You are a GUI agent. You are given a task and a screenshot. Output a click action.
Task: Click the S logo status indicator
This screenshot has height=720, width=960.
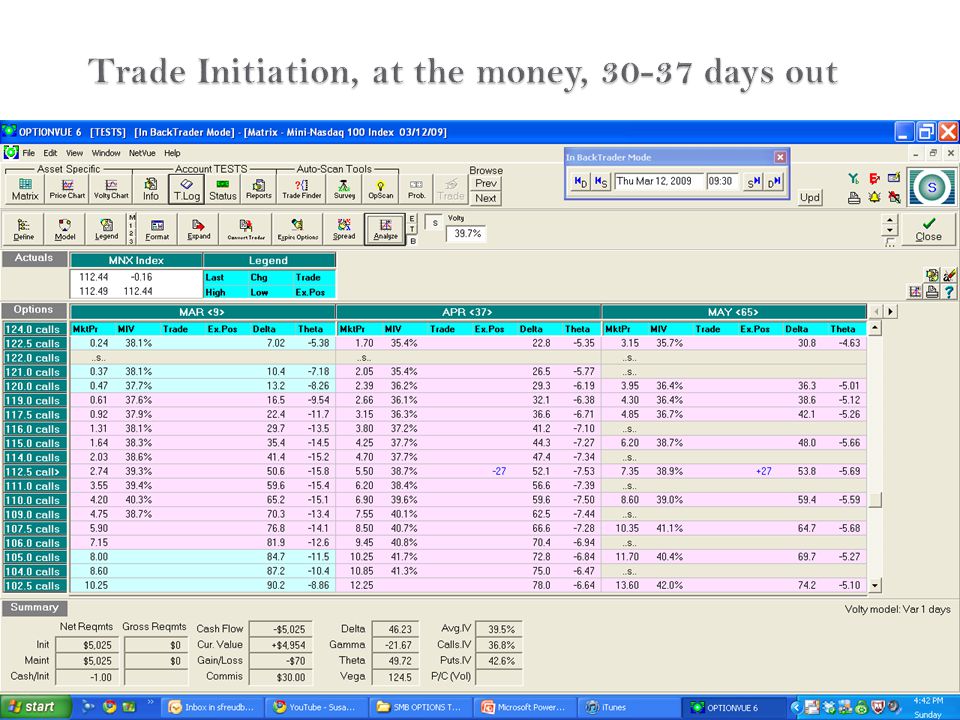click(x=931, y=187)
